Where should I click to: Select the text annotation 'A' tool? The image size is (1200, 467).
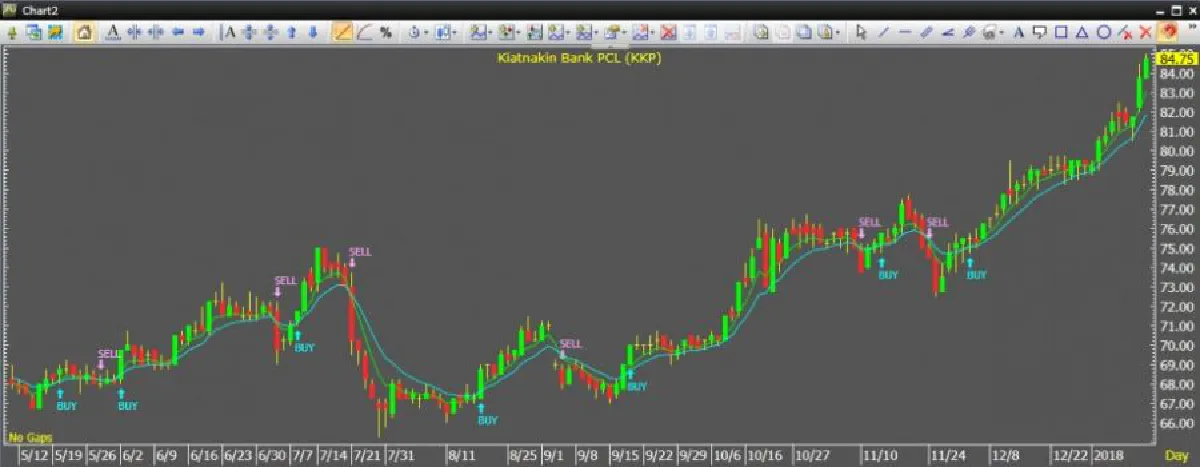coord(1020,32)
